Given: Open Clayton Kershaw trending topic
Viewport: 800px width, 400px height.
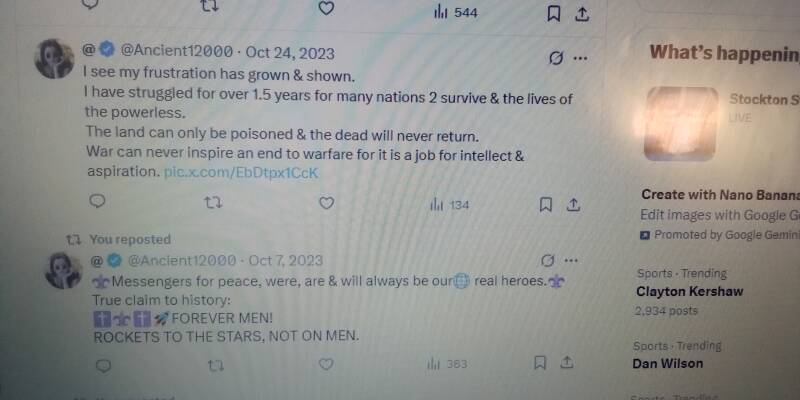Looking at the screenshot, I should (x=689, y=291).
